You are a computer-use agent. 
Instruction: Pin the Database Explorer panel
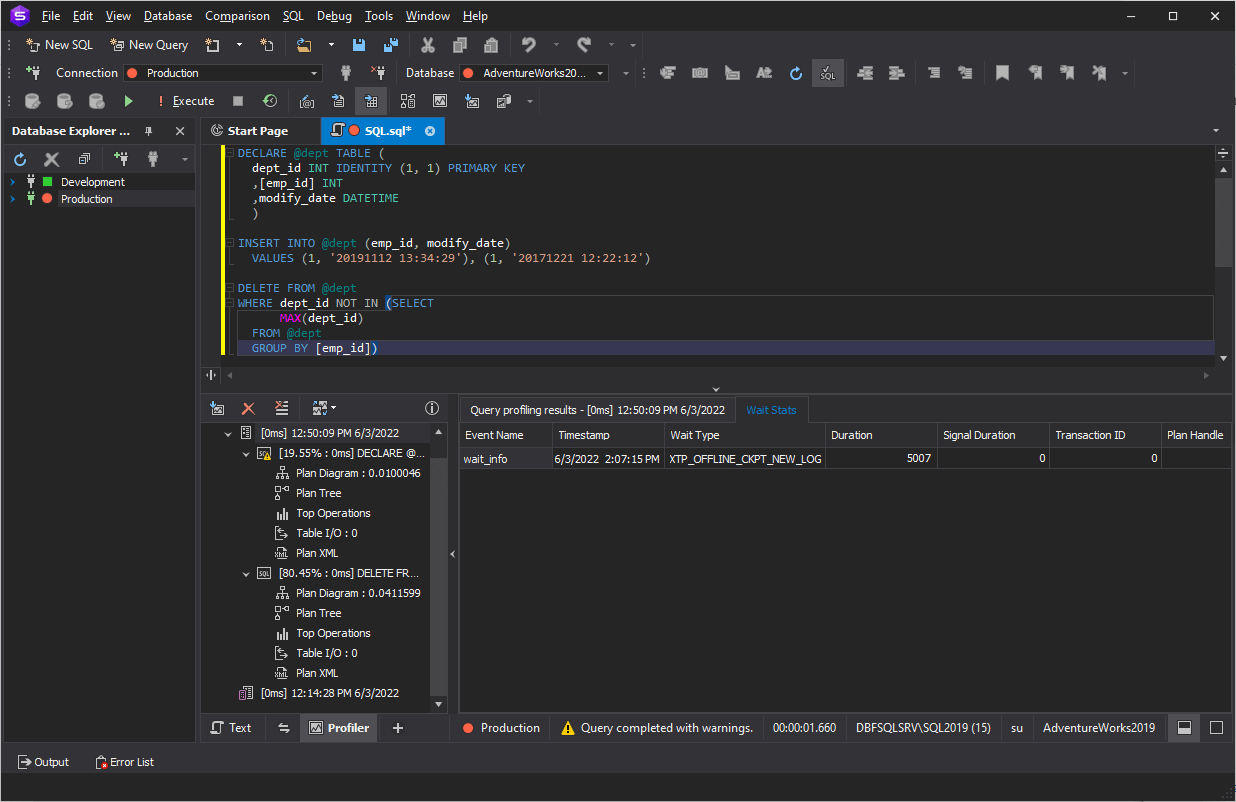point(148,130)
